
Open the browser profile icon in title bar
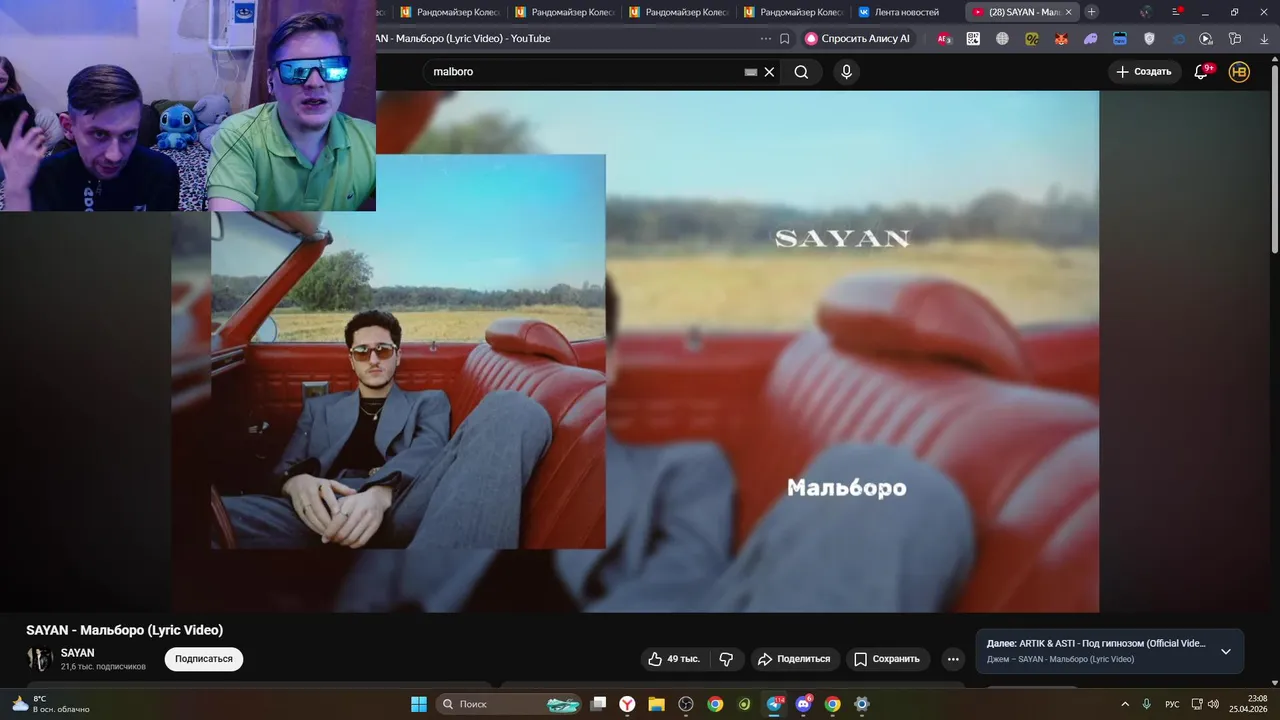pos(1146,12)
